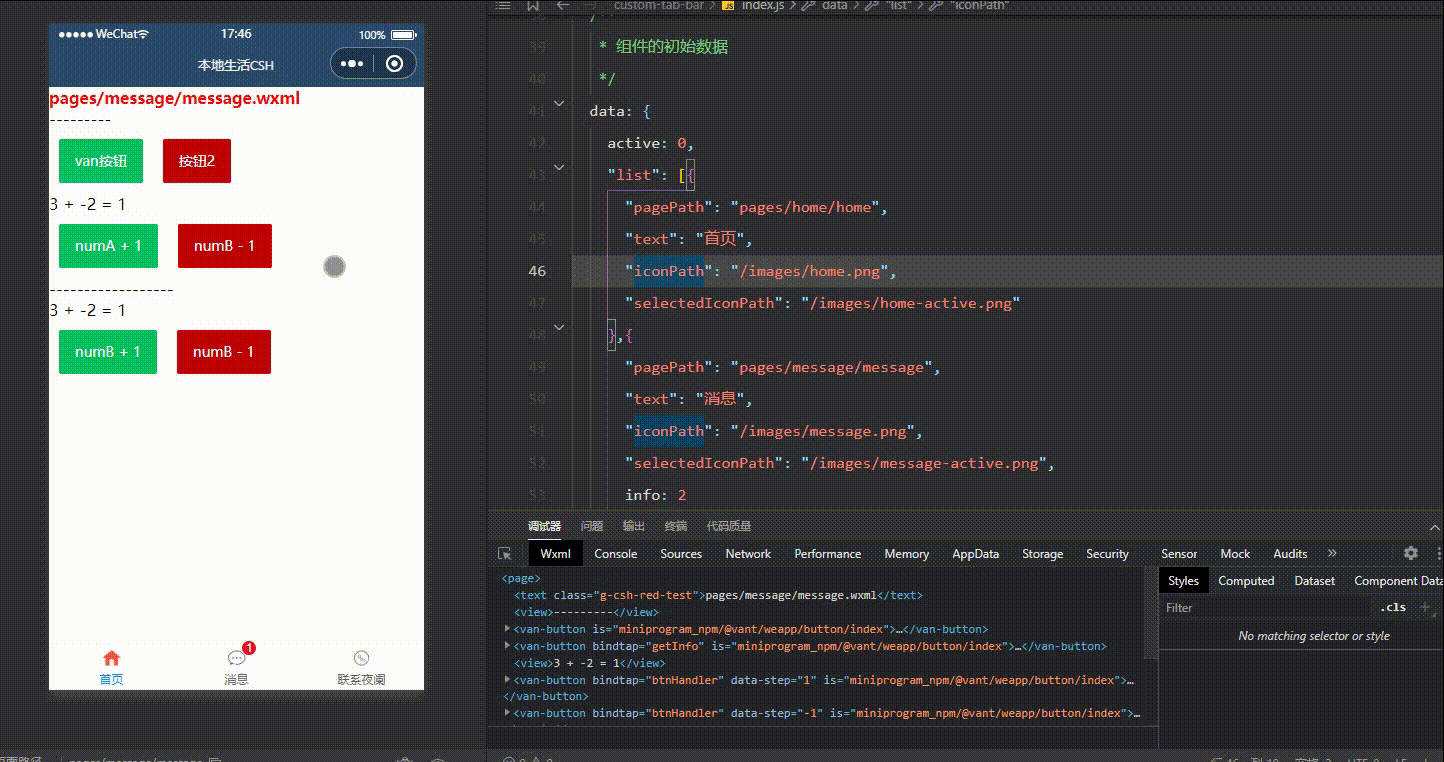Open the Performance devtools tab
The height and width of the screenshot is (762, 1444).
[x=828, y=554]
